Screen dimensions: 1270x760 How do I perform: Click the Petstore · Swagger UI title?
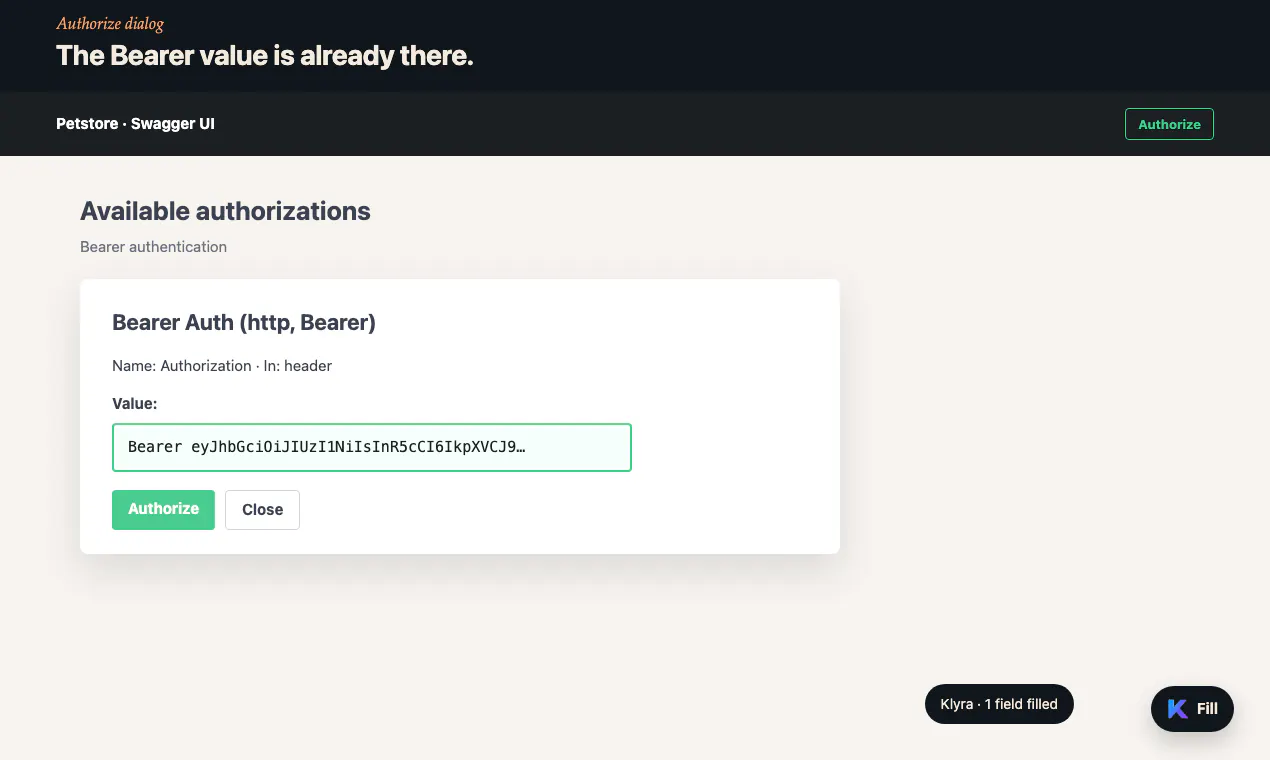pyautogui.click(x=135, y=124)
